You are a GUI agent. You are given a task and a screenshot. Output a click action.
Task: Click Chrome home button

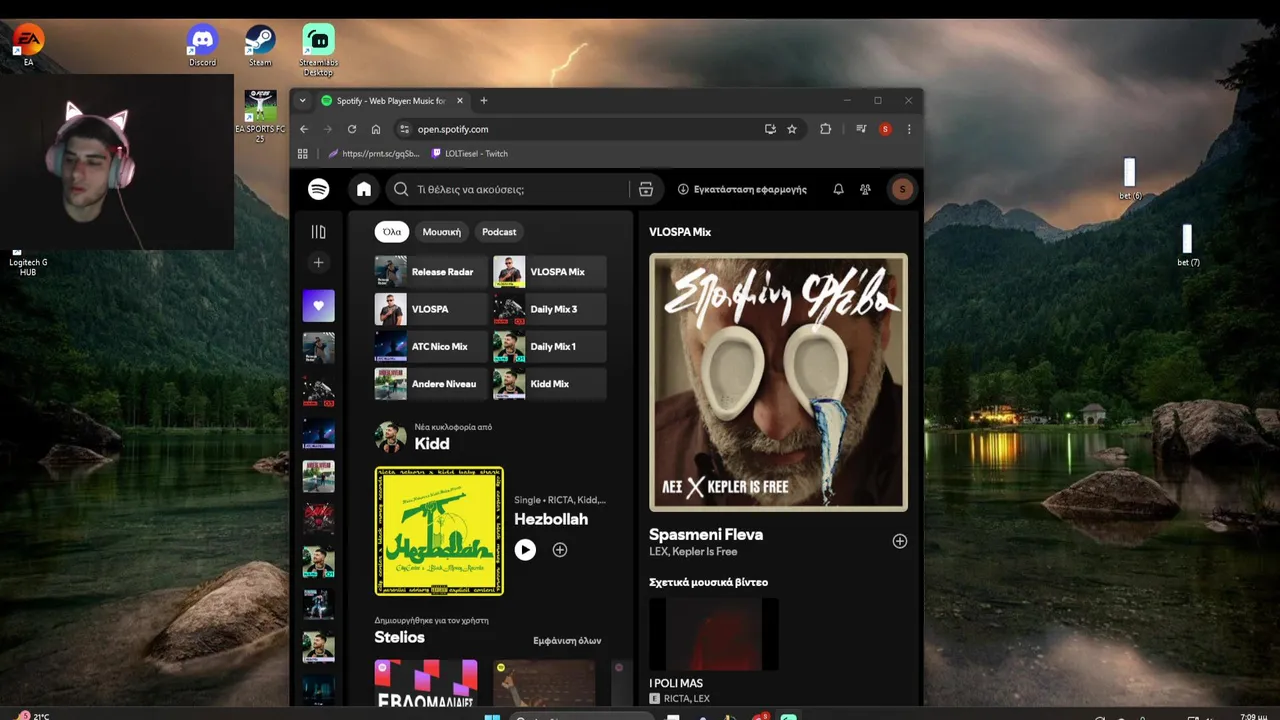point(376,129)
